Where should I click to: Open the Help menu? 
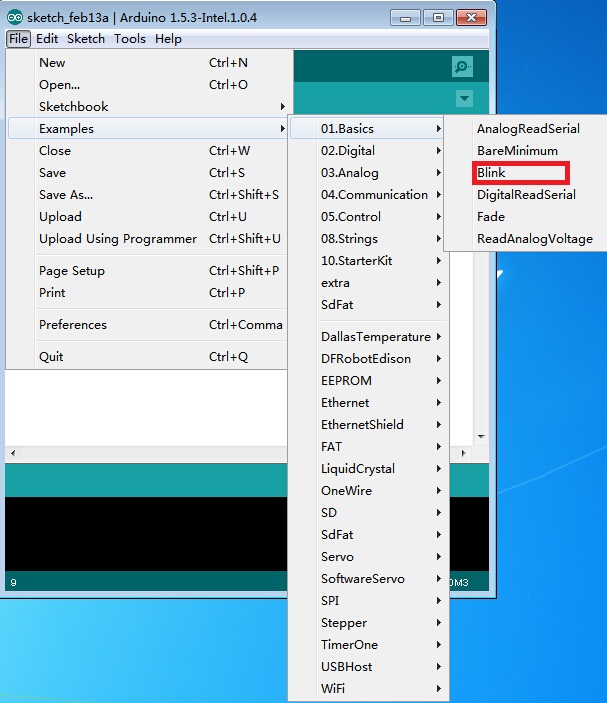[168, 39]
